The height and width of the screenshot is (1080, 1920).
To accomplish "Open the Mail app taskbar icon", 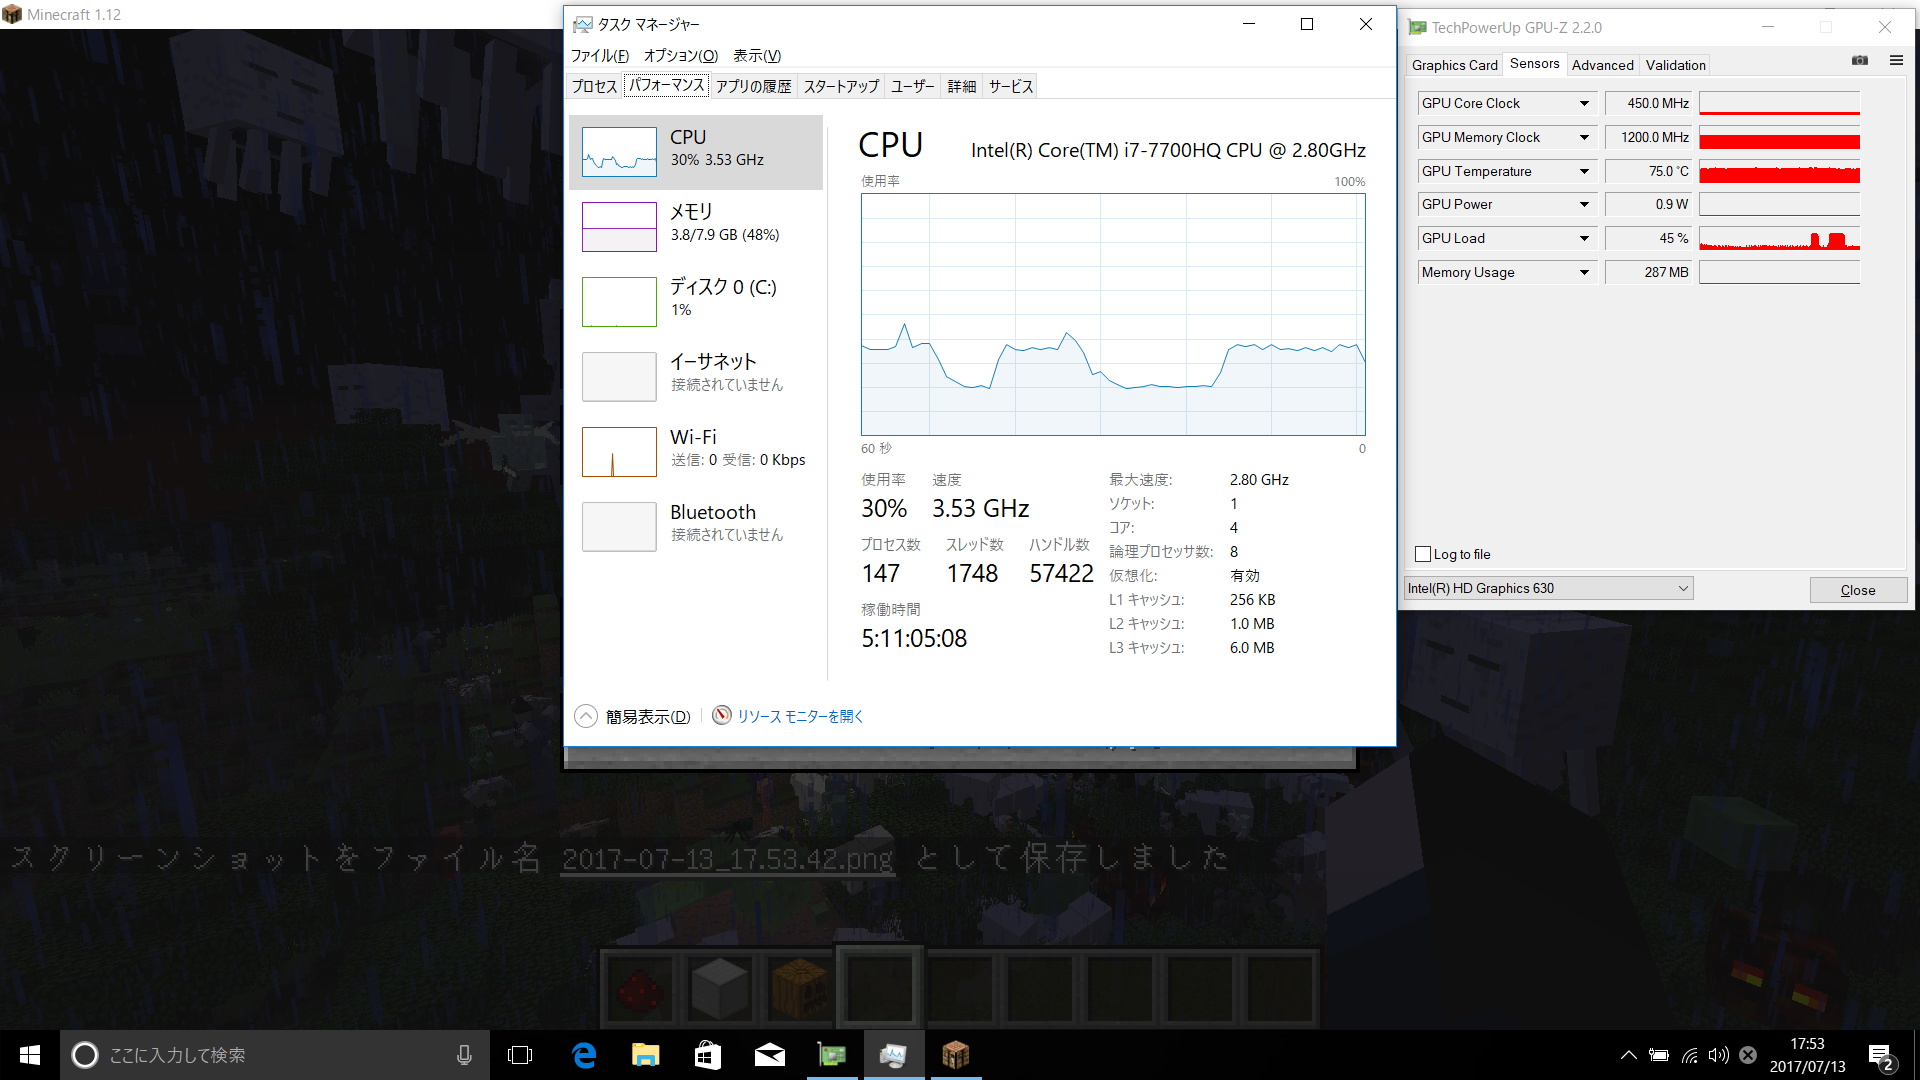I will (770, 1055).
